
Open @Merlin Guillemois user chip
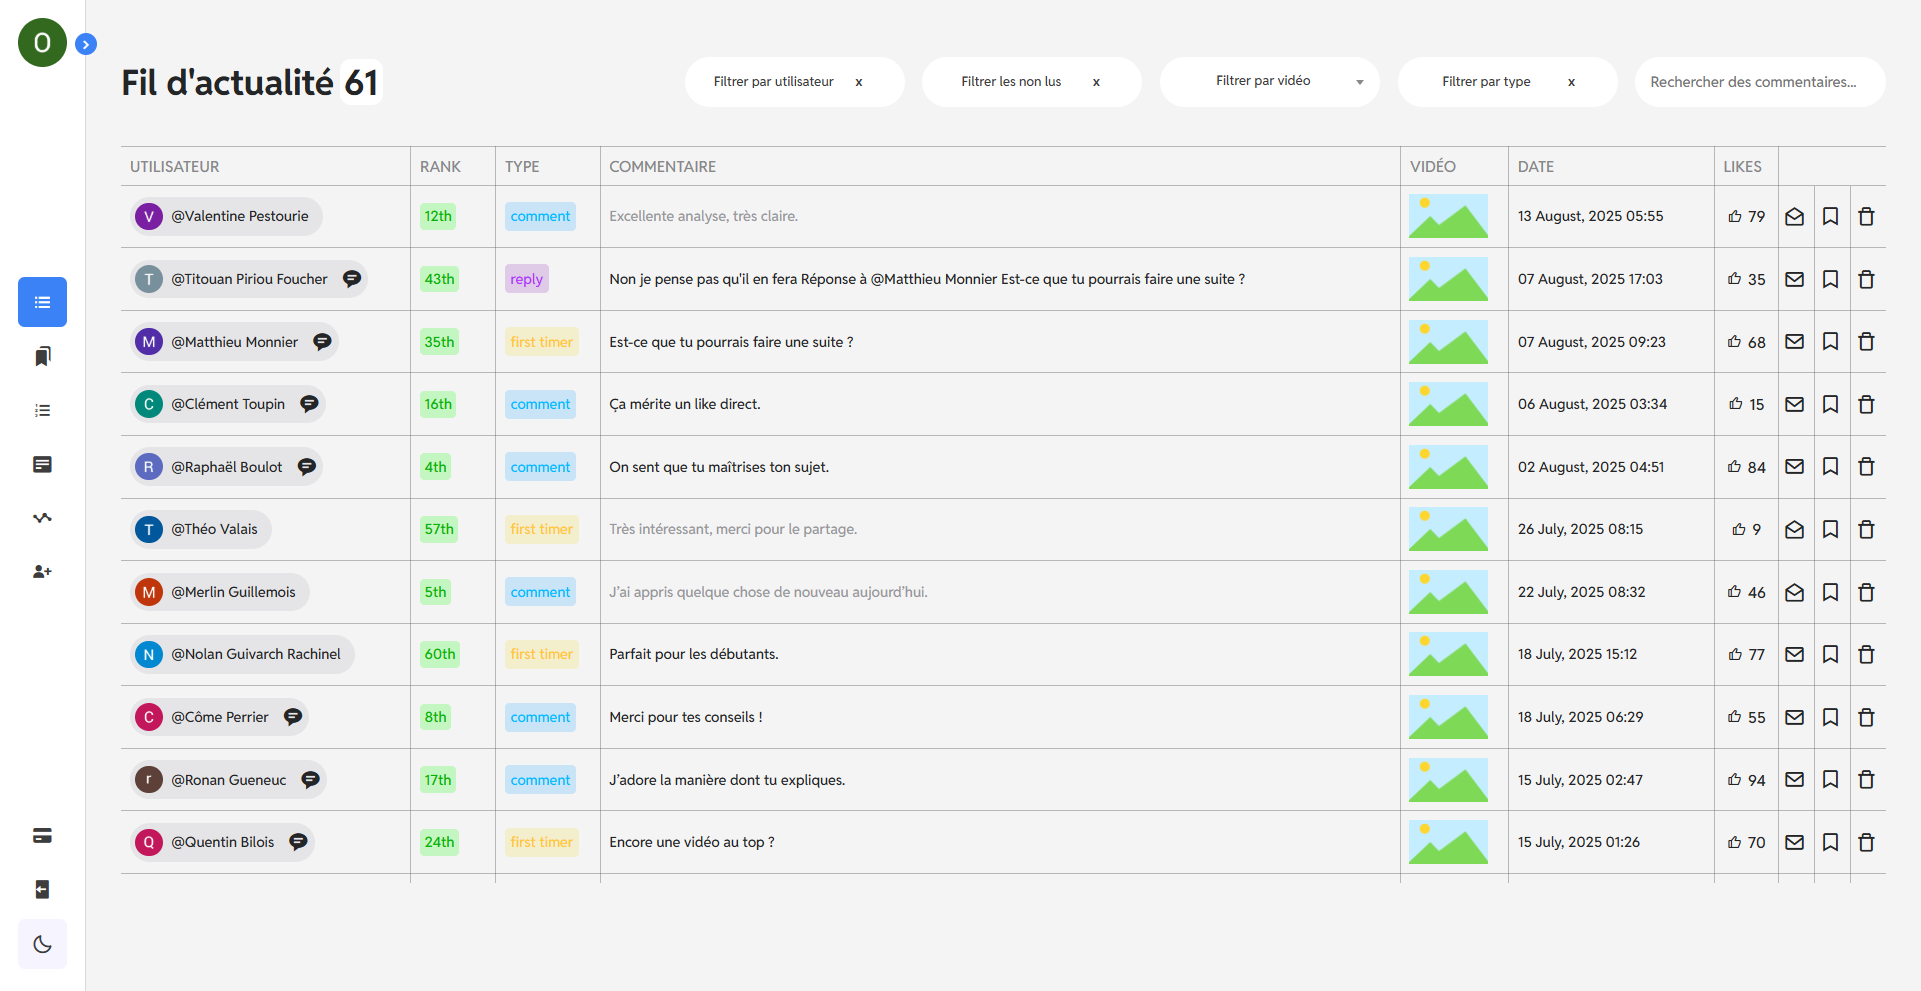(220, 592)
